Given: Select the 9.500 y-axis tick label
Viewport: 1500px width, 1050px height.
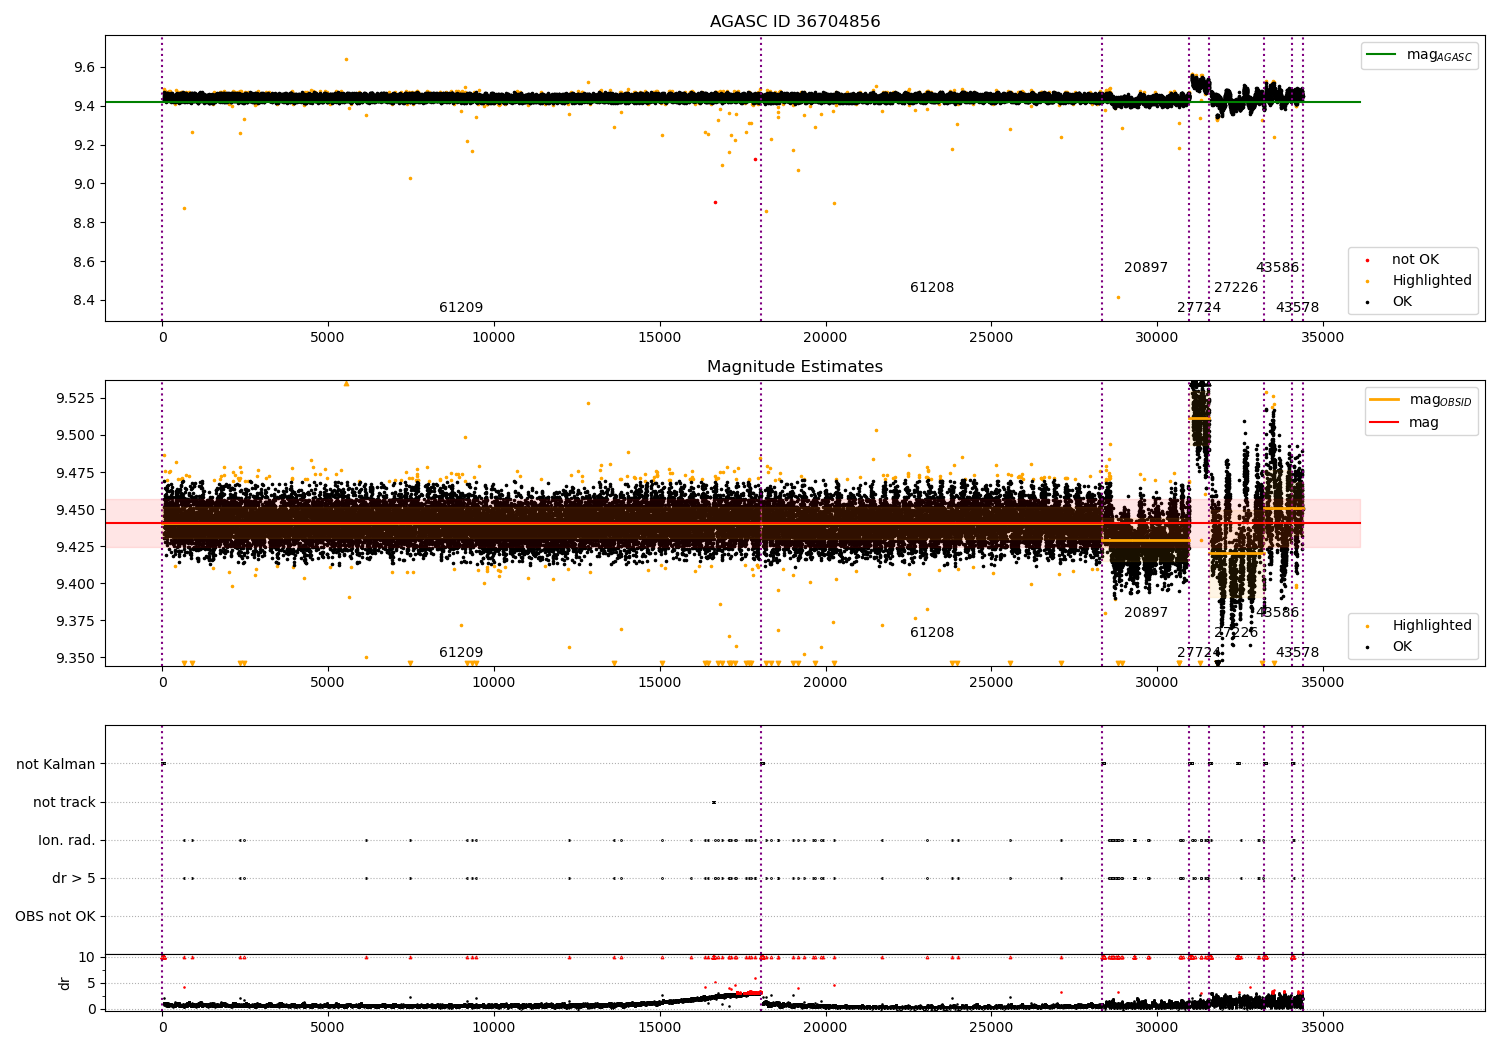Looking at the screenshot, I should point(75,435).
